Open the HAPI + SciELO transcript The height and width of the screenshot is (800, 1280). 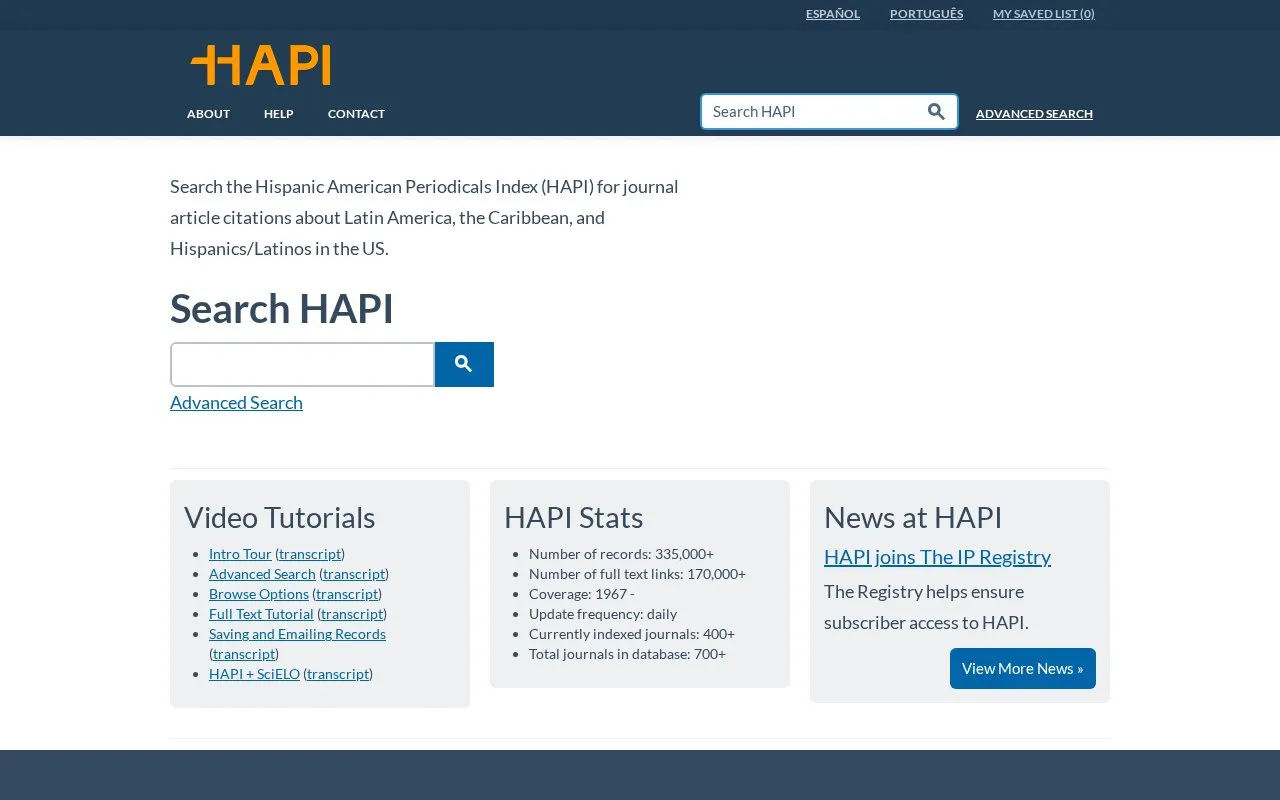tap(338, 674)
